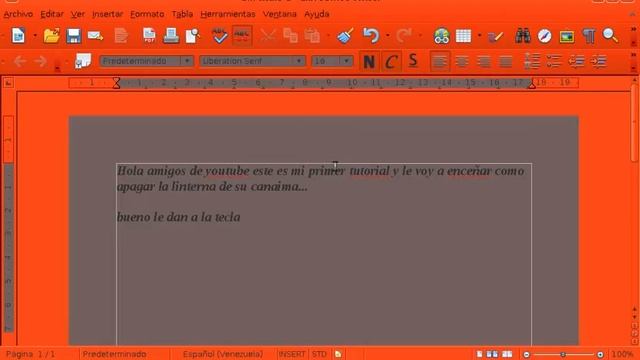Copy the selection with the copy icon
640x360 pixels.
tap(290, 36)
